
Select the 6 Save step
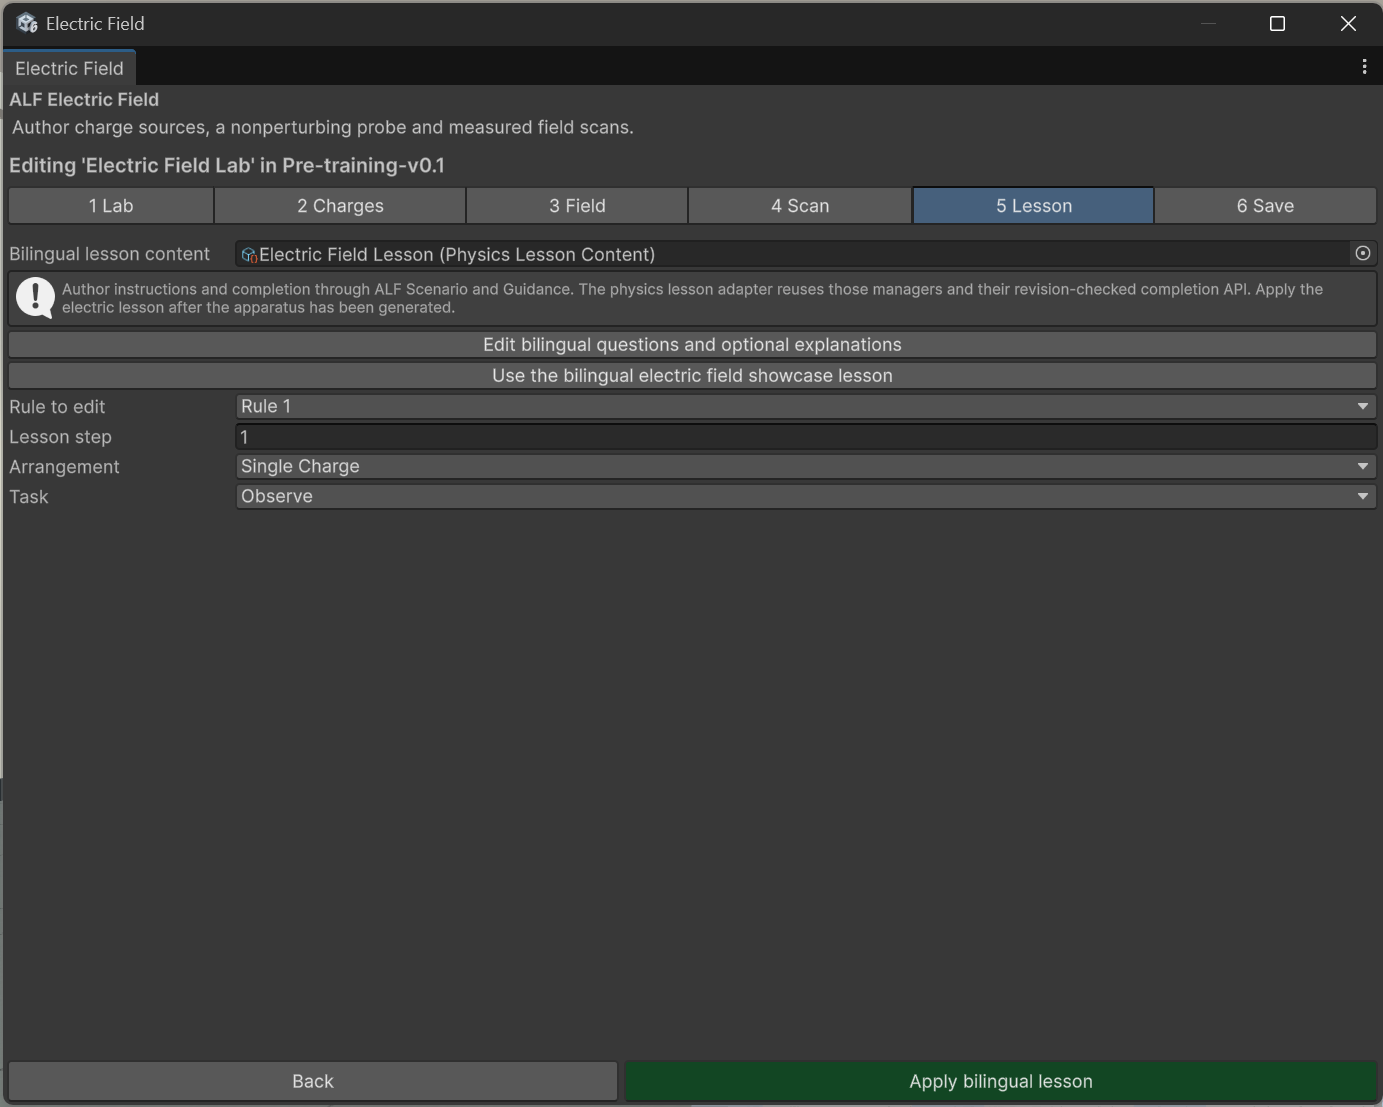[1265, 206]
